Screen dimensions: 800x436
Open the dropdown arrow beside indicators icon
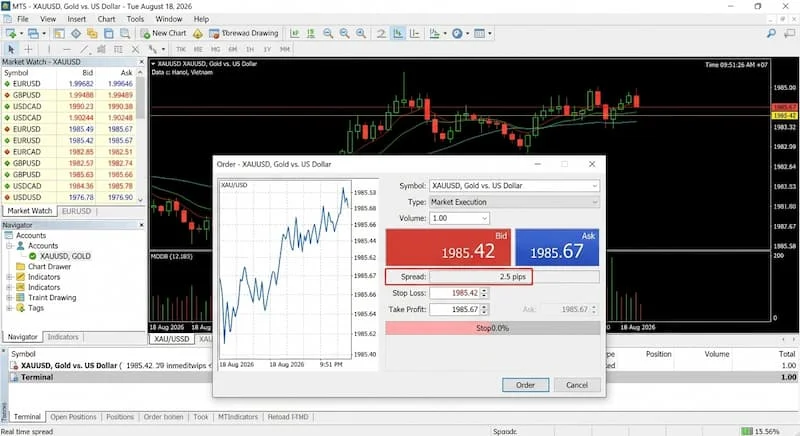pos(445,34)
